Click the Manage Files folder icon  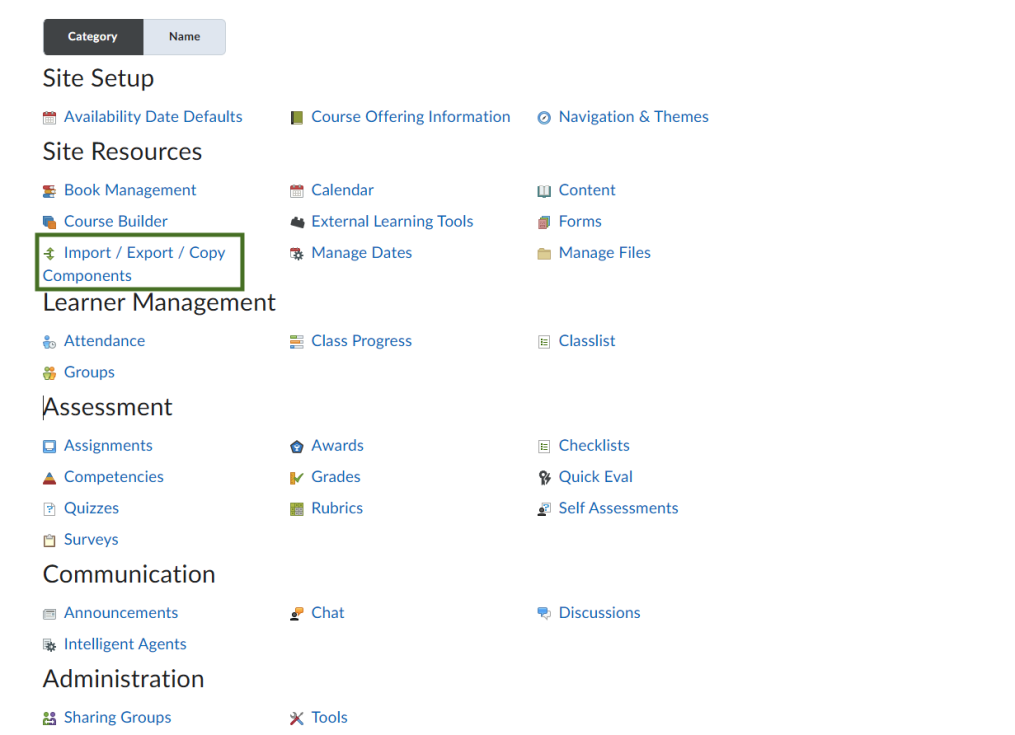[544, 253]
